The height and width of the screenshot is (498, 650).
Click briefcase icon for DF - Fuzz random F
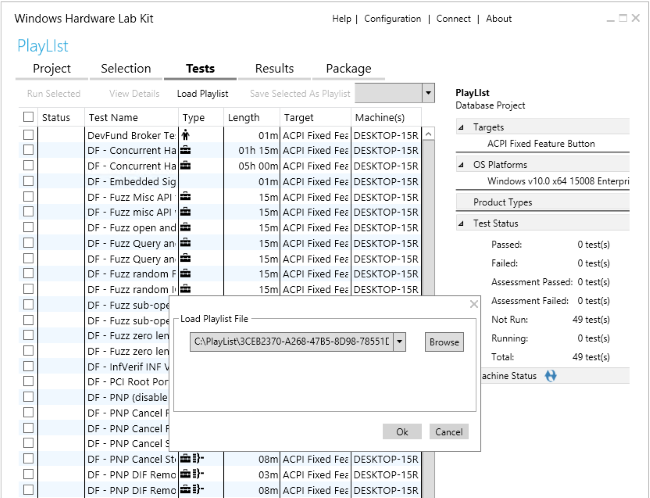coord(185,274)
